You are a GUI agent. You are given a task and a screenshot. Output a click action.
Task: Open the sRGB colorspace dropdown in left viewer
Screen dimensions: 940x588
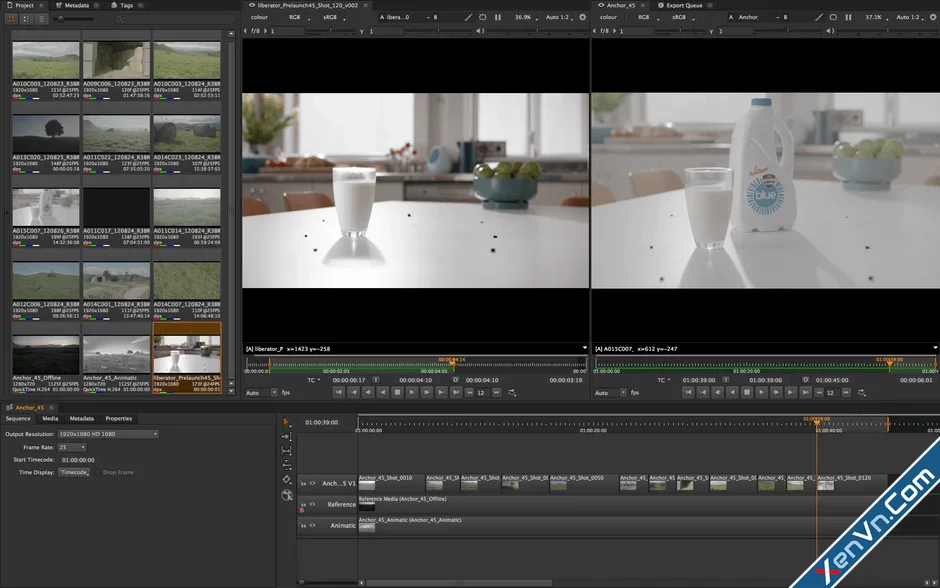tap(334, 17)
